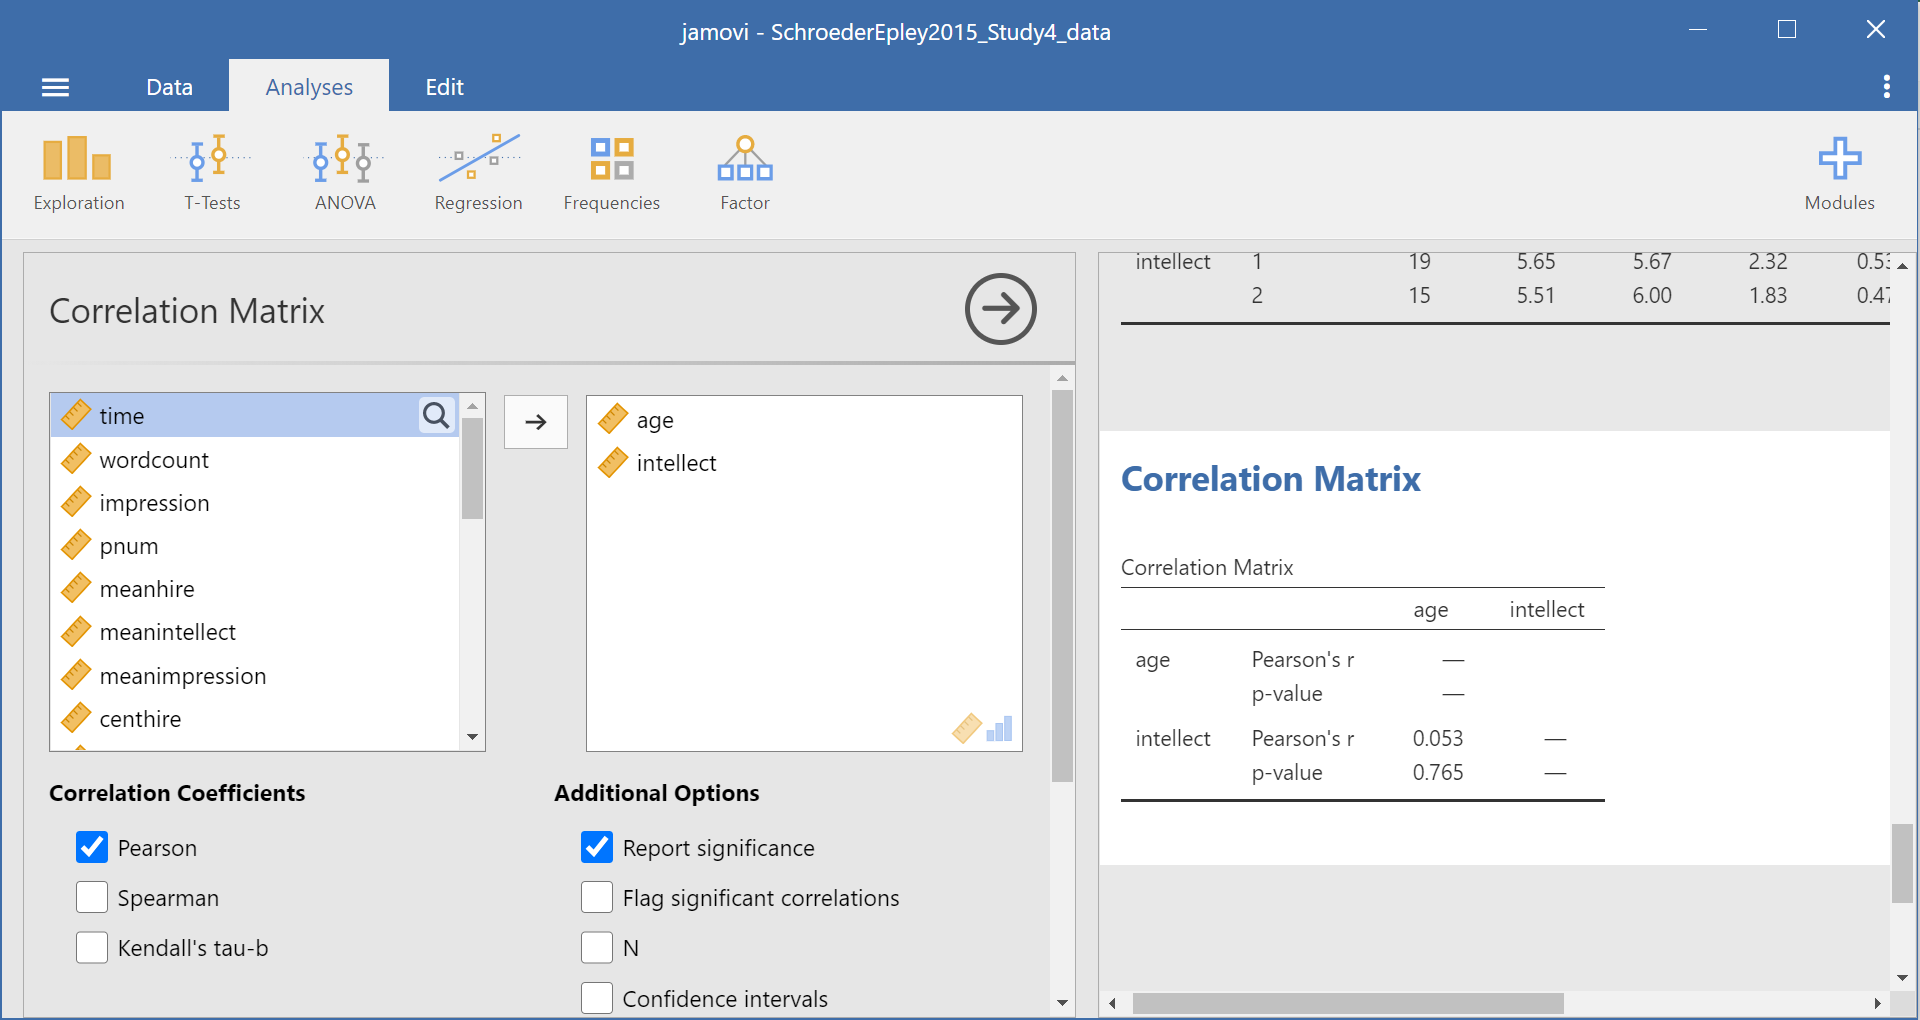Image resolution: width=1920 pixels, height=1020 pixels.
Task: Open the ANOVA analysis menu
Action: point(344,174)
